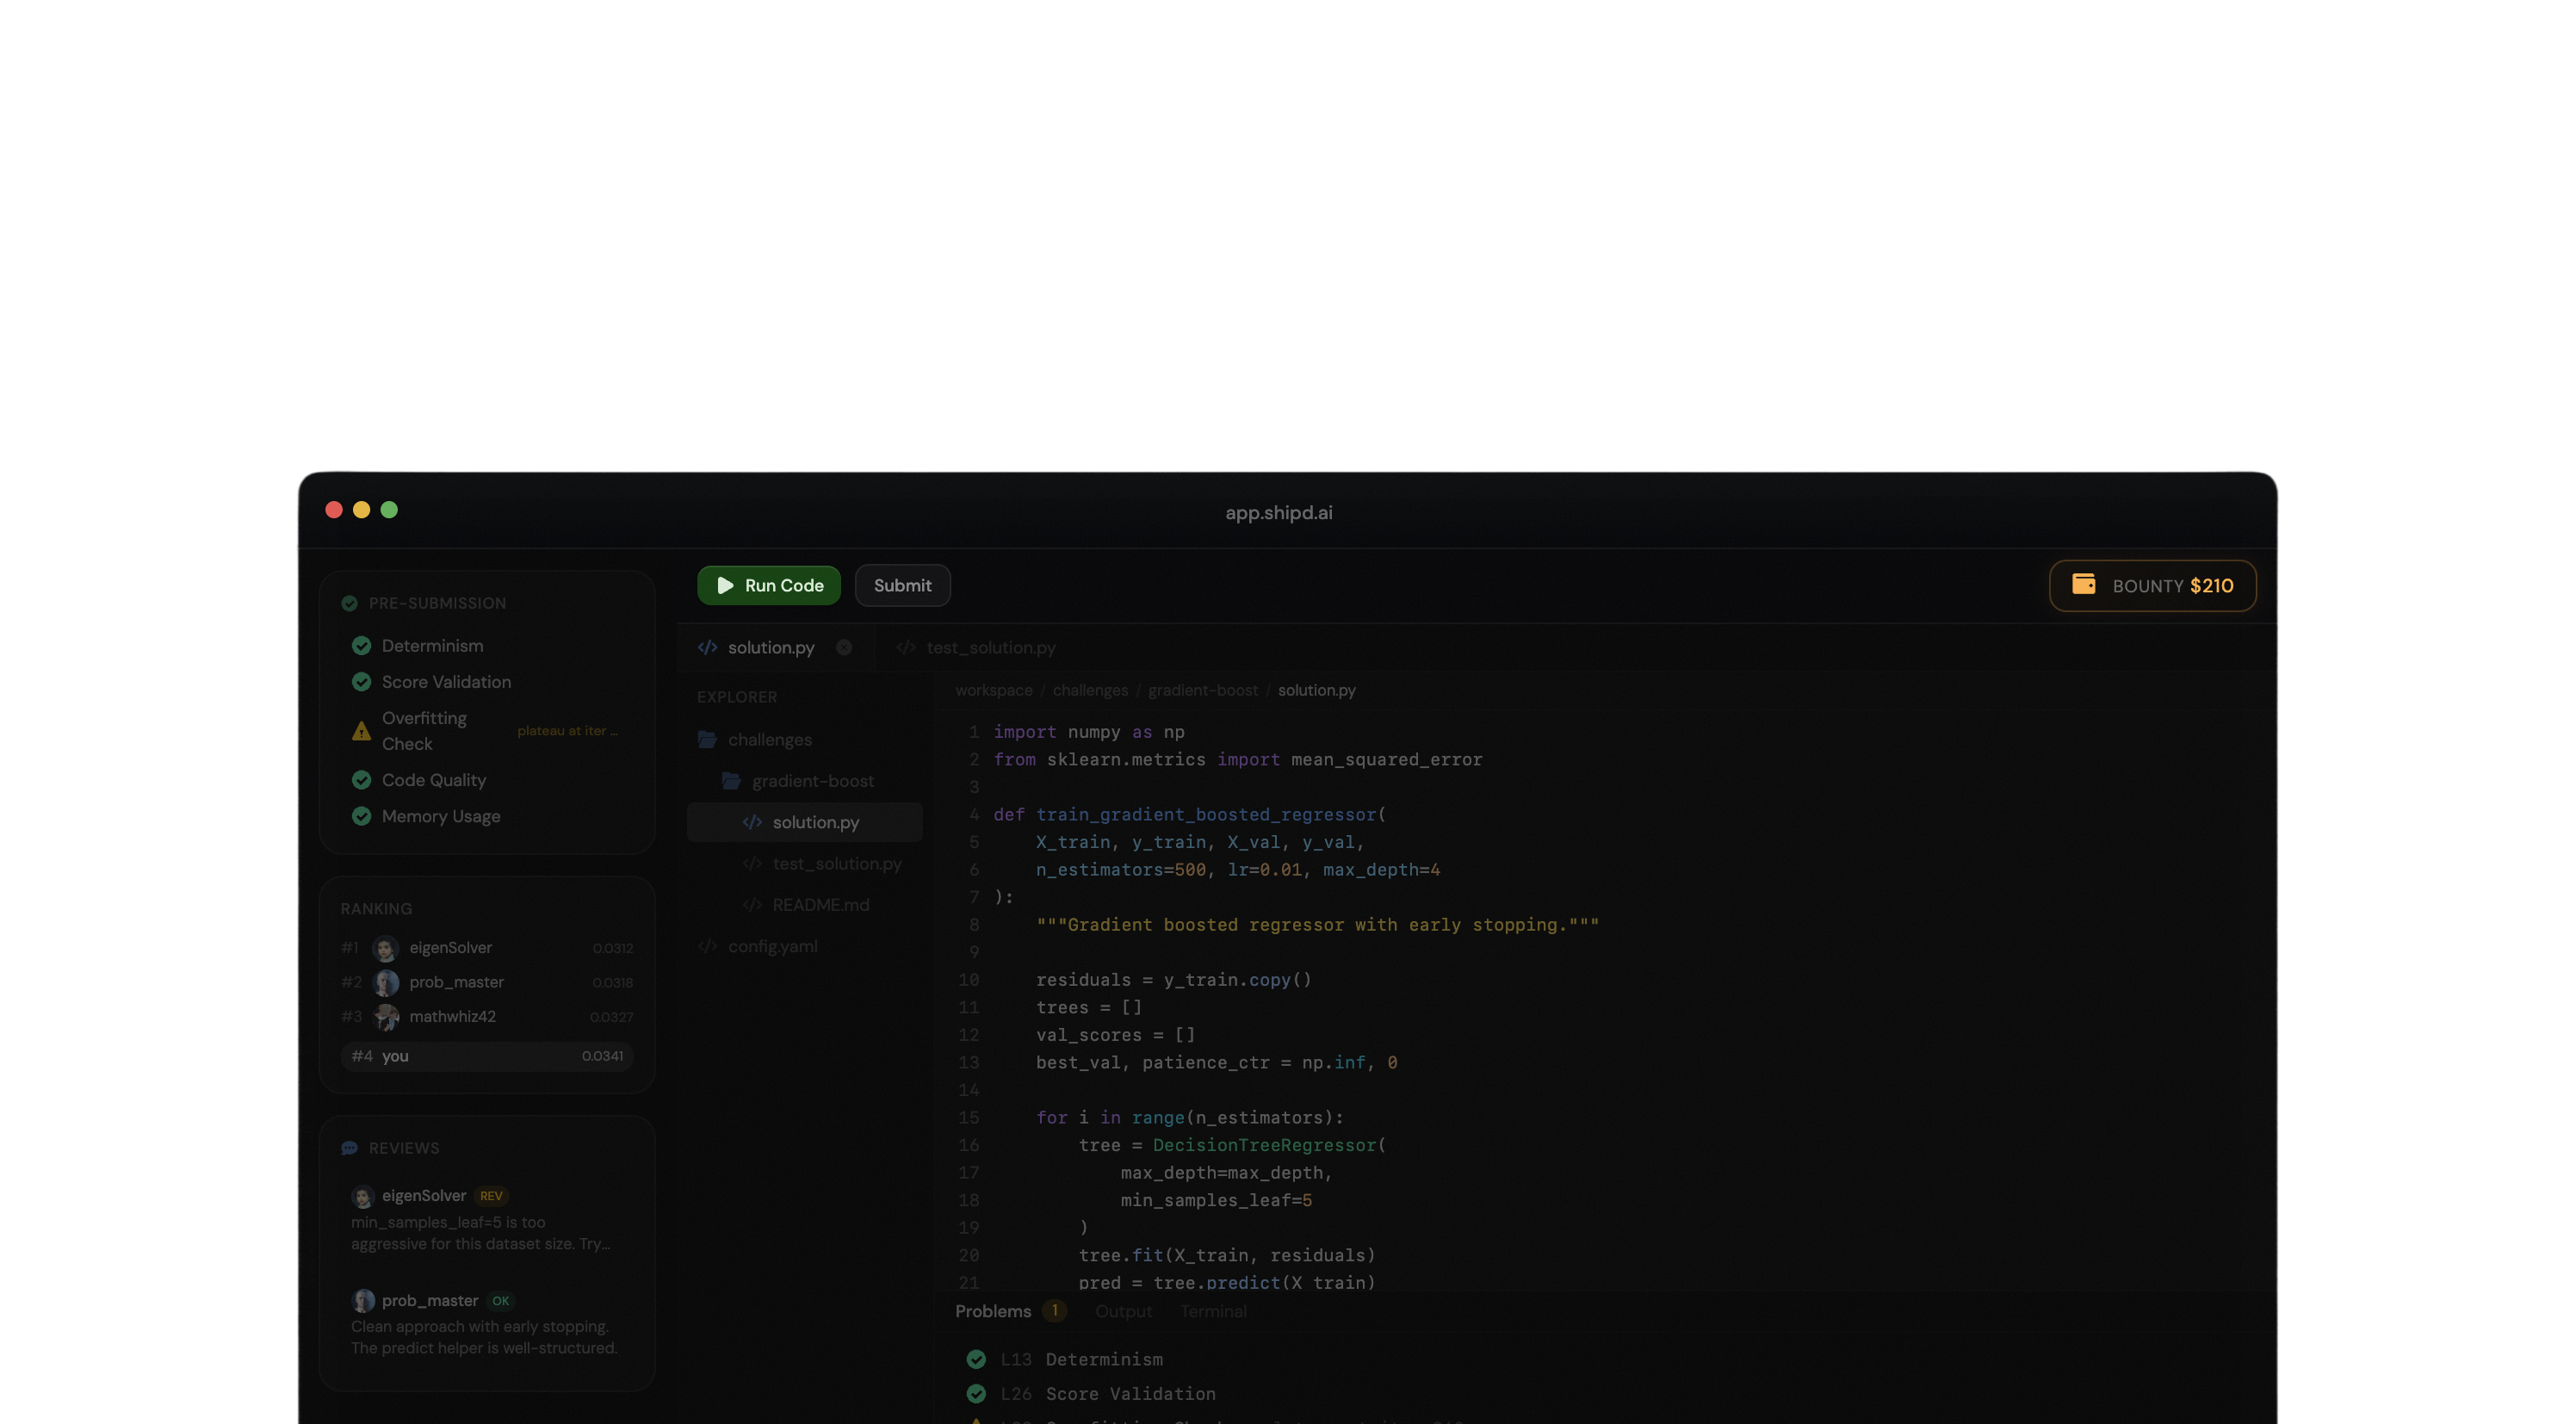Click check icon beside L13 Determinism

[x=976, y=1359]
